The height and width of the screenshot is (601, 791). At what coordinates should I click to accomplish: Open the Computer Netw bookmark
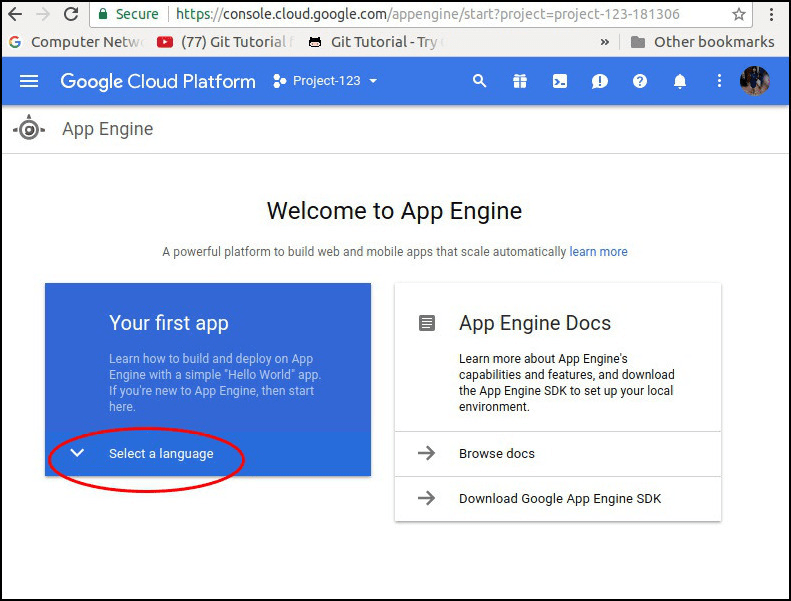coord(77,42)
